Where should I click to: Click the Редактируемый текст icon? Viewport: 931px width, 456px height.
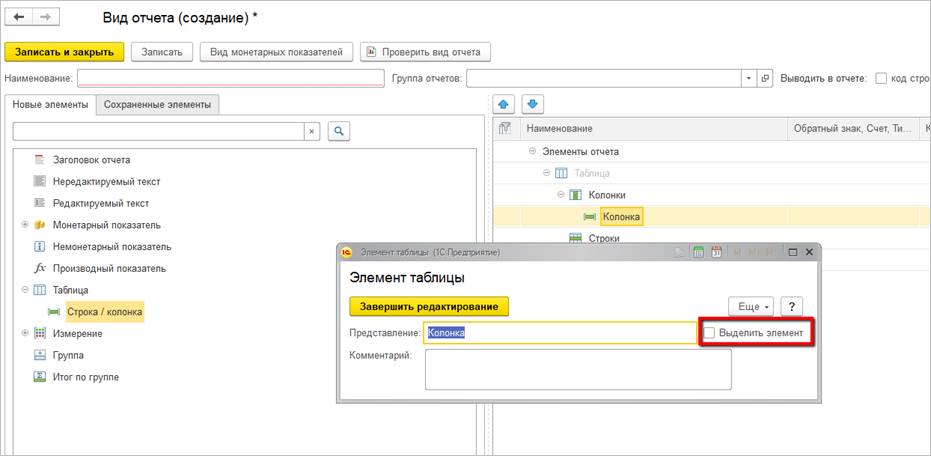tap(40, 203)
